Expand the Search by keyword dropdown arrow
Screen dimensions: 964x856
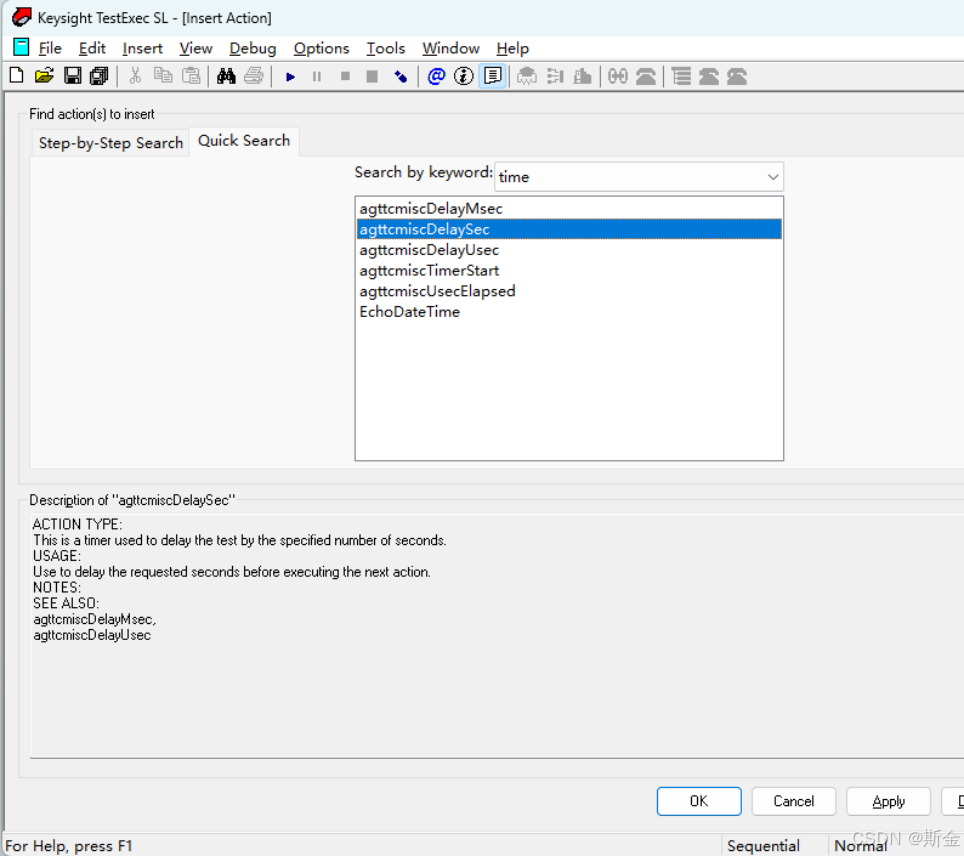click(773, 177)
